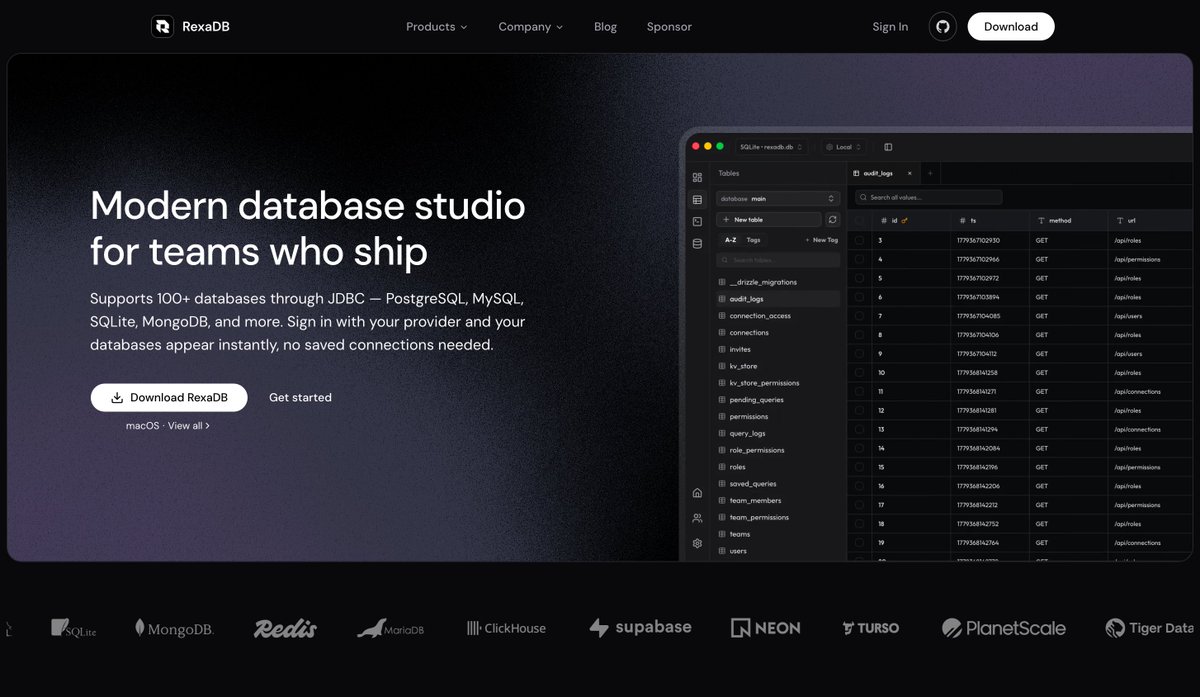Open the Sponsor page
The height and width of the screenshot is (697, 1200).
click(669, 27)
